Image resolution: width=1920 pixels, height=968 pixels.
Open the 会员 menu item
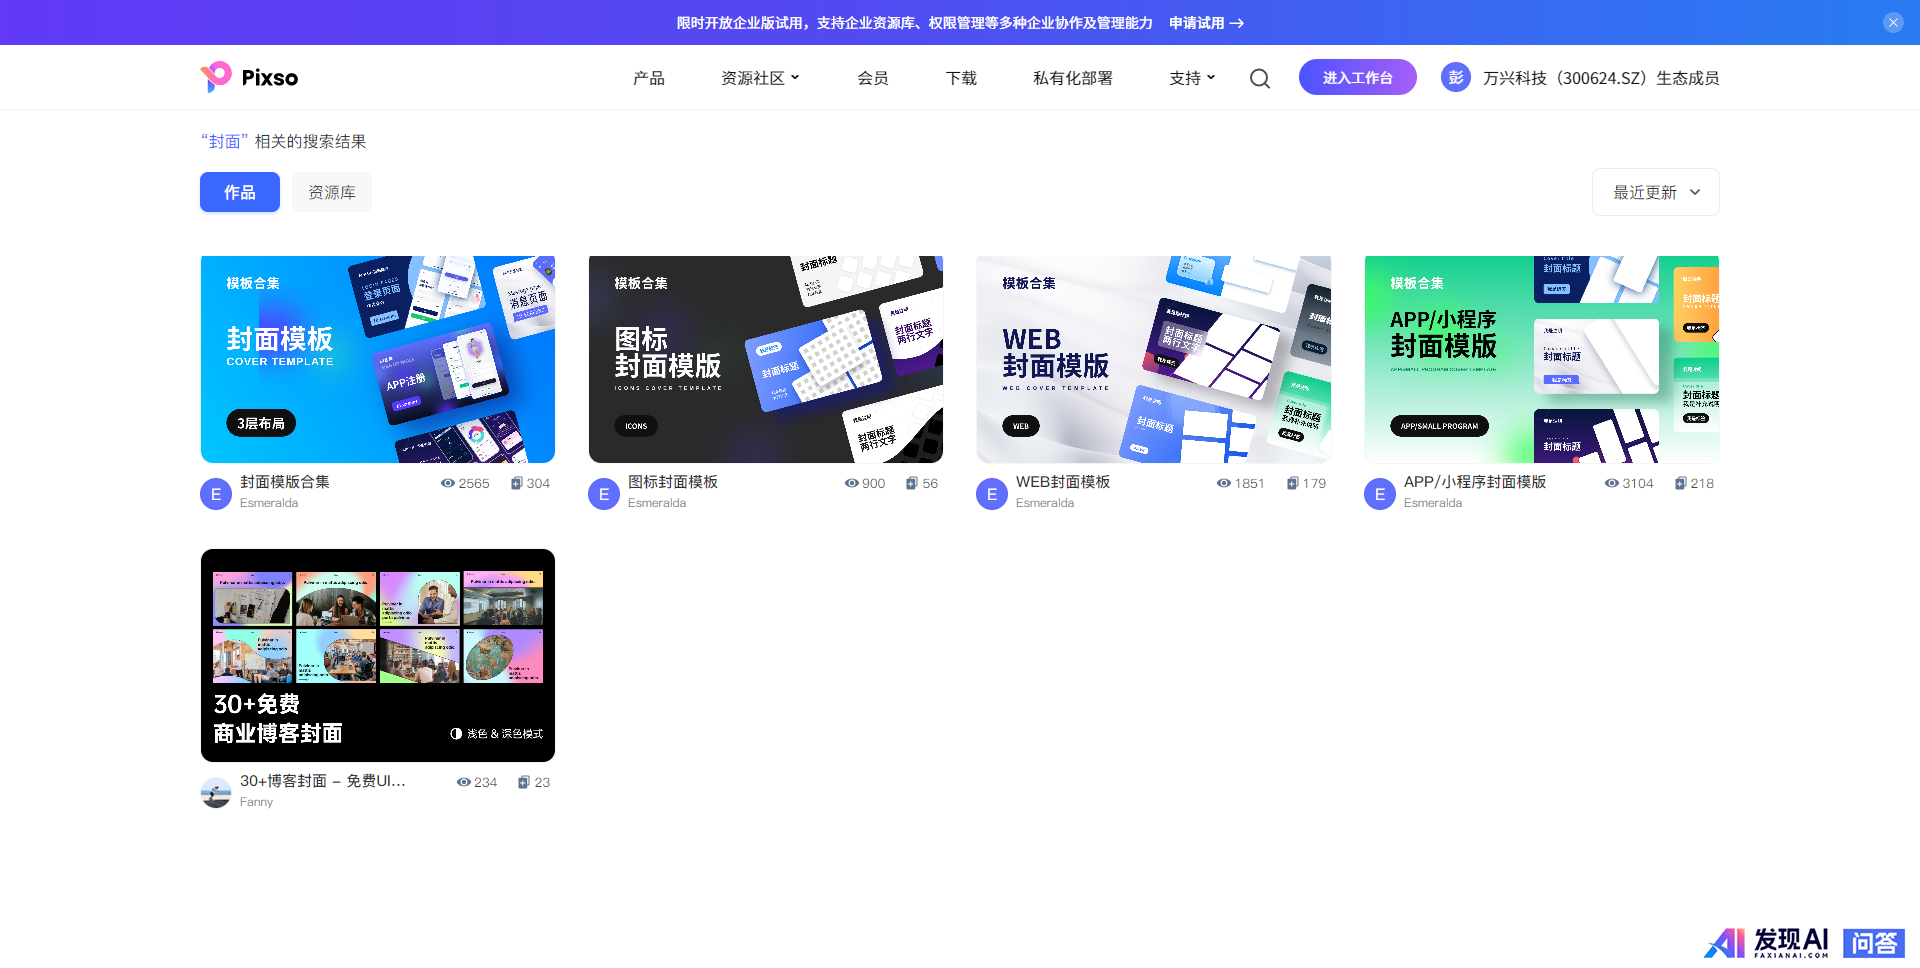click(873, 78)
